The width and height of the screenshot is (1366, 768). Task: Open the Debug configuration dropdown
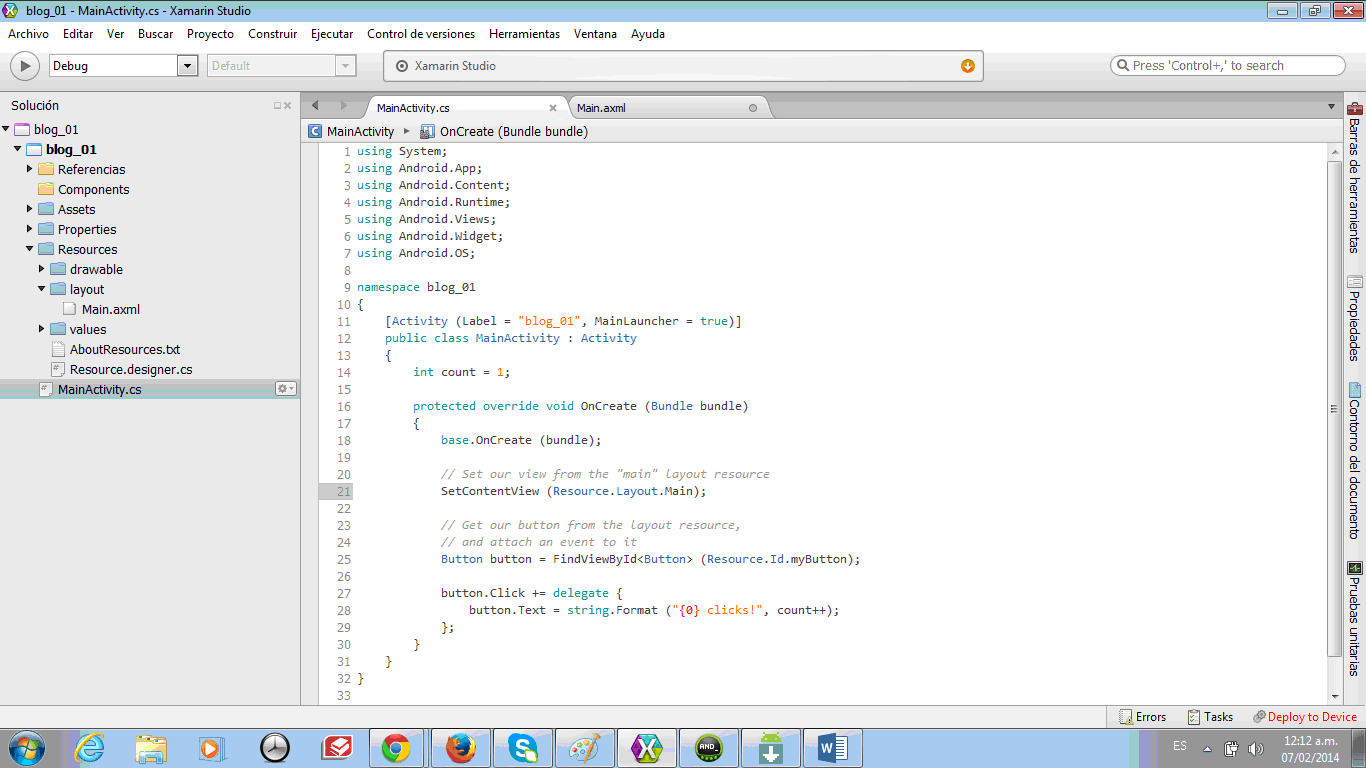point(187,66)
